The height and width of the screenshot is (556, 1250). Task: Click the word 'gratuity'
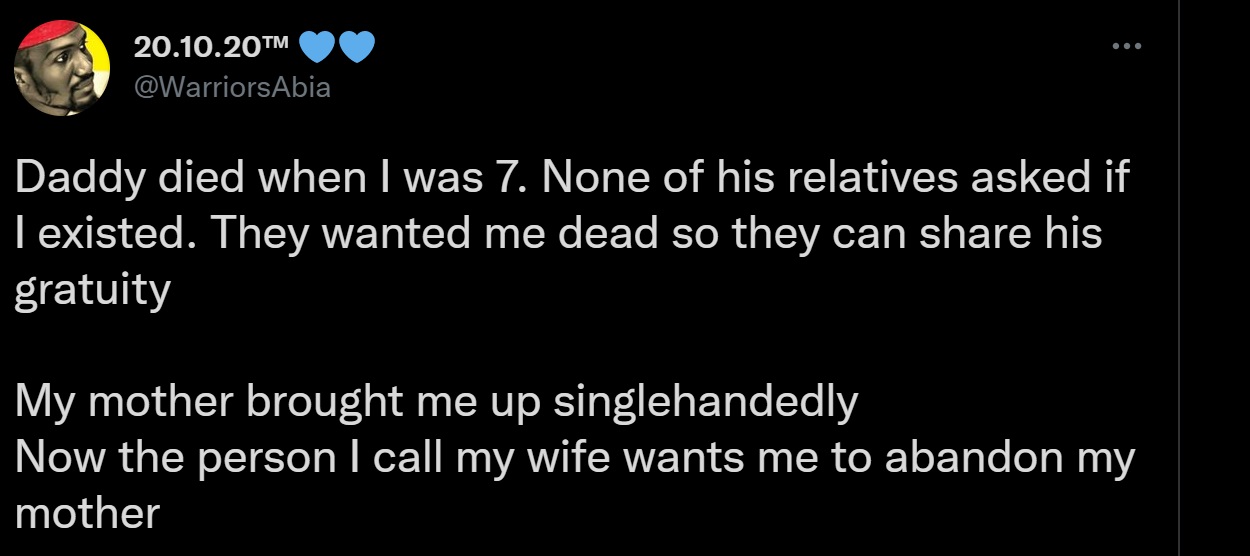(92, 292)
